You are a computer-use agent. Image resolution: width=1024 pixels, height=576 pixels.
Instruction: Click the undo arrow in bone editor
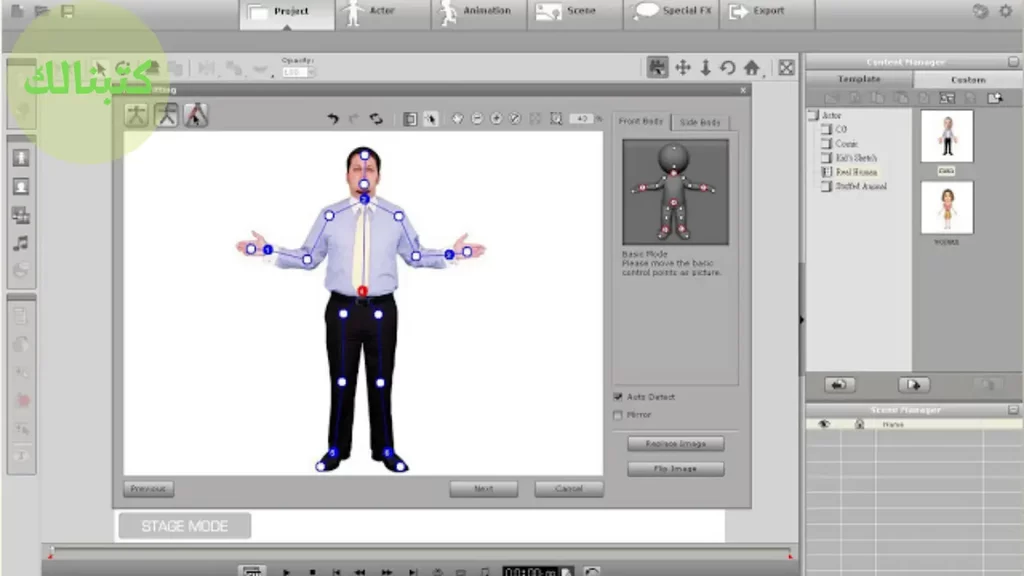[333, 119]
